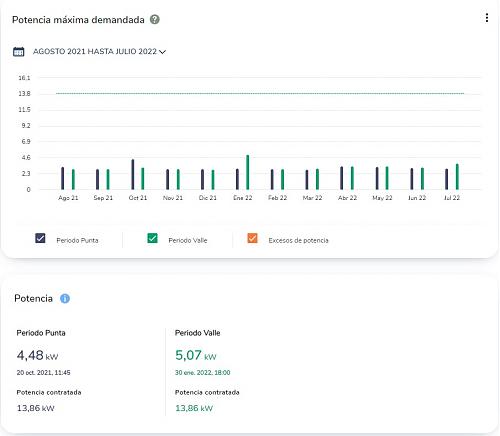The height and width of the screenshot is (436, 500).
Task: Click the 4,48 kW Periodo Punta value
Action: pos(37,355)
